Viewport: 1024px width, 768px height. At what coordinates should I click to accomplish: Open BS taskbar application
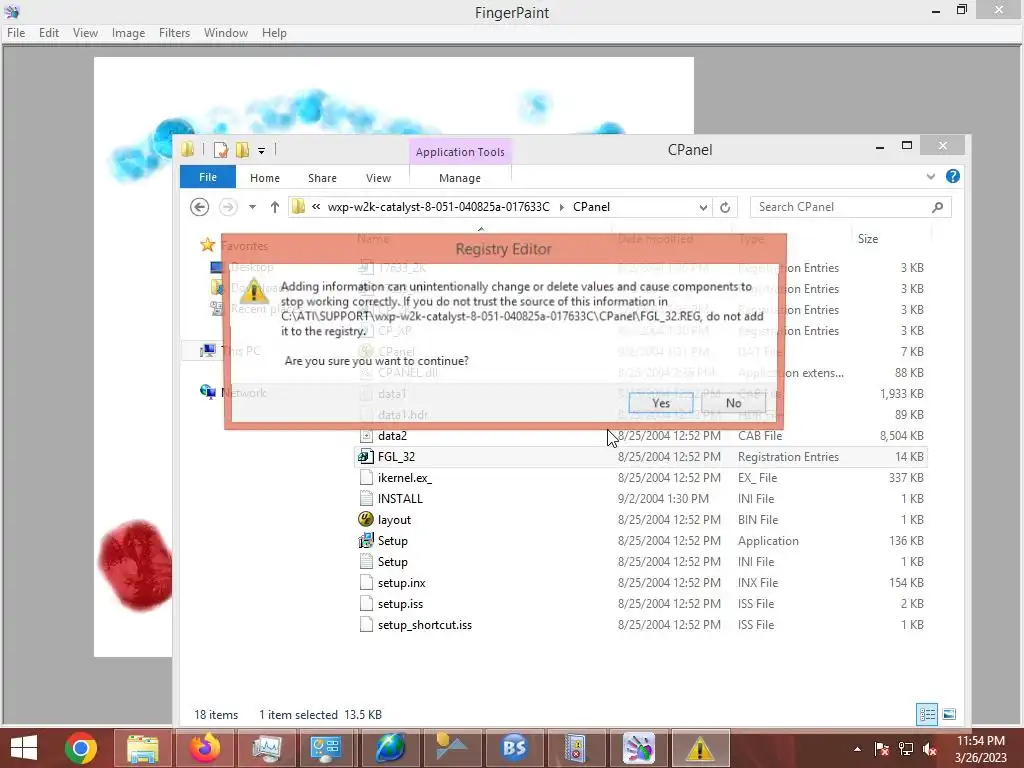pos(514,748)
